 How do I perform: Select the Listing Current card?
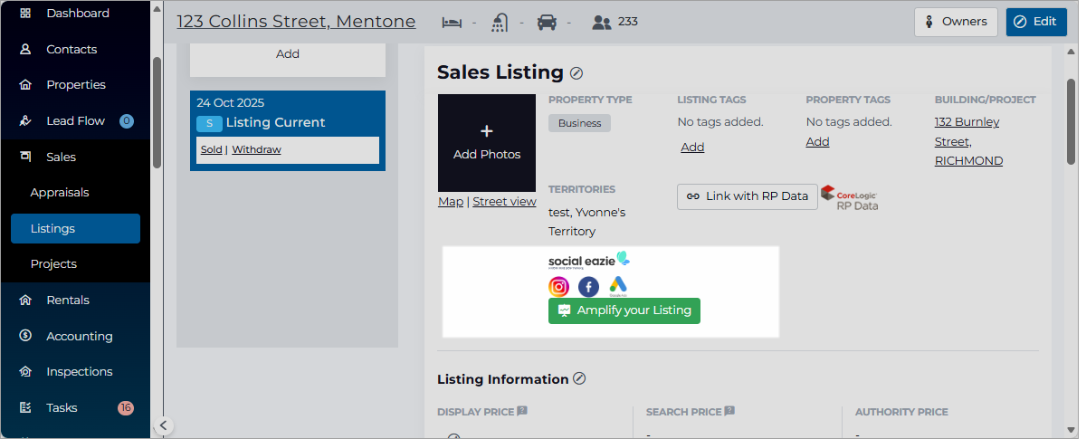pos(288,130)
